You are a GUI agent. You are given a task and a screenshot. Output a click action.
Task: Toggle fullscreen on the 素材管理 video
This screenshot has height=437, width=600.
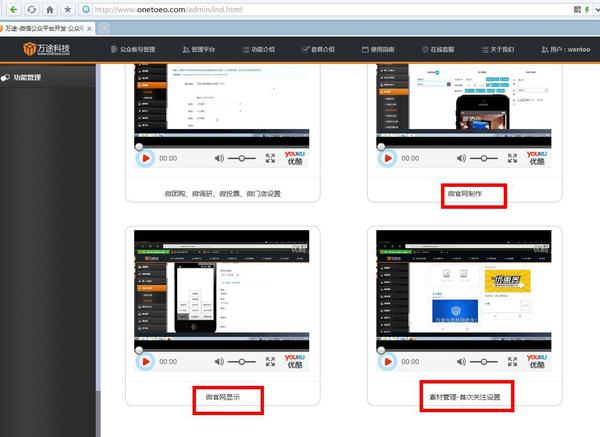[x=512, y=362]
